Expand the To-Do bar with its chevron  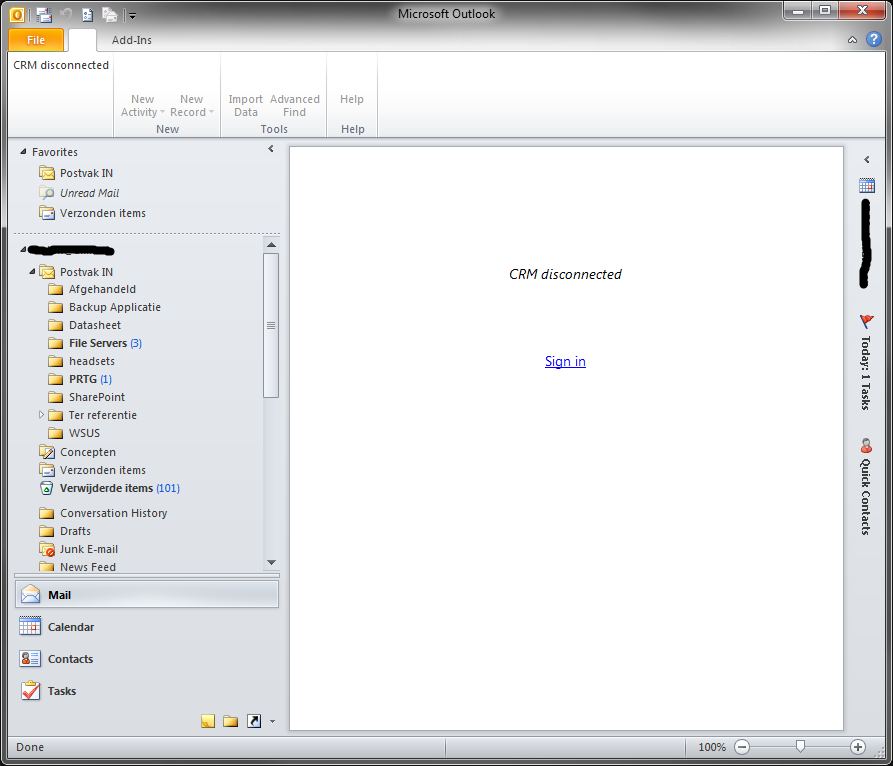coord(867,159)
